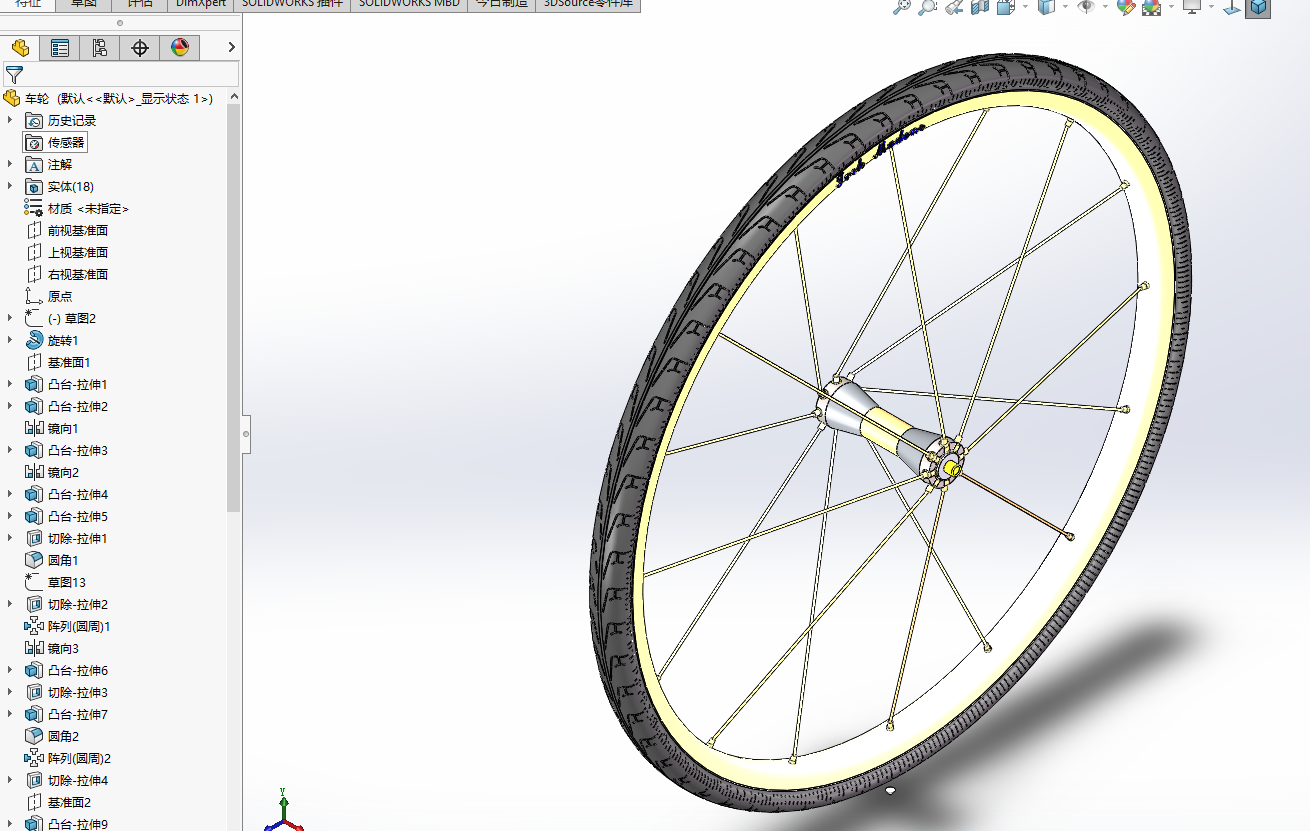Open the DisplayManager color ball tab
1310x831 pixels.
coord(180,47)
